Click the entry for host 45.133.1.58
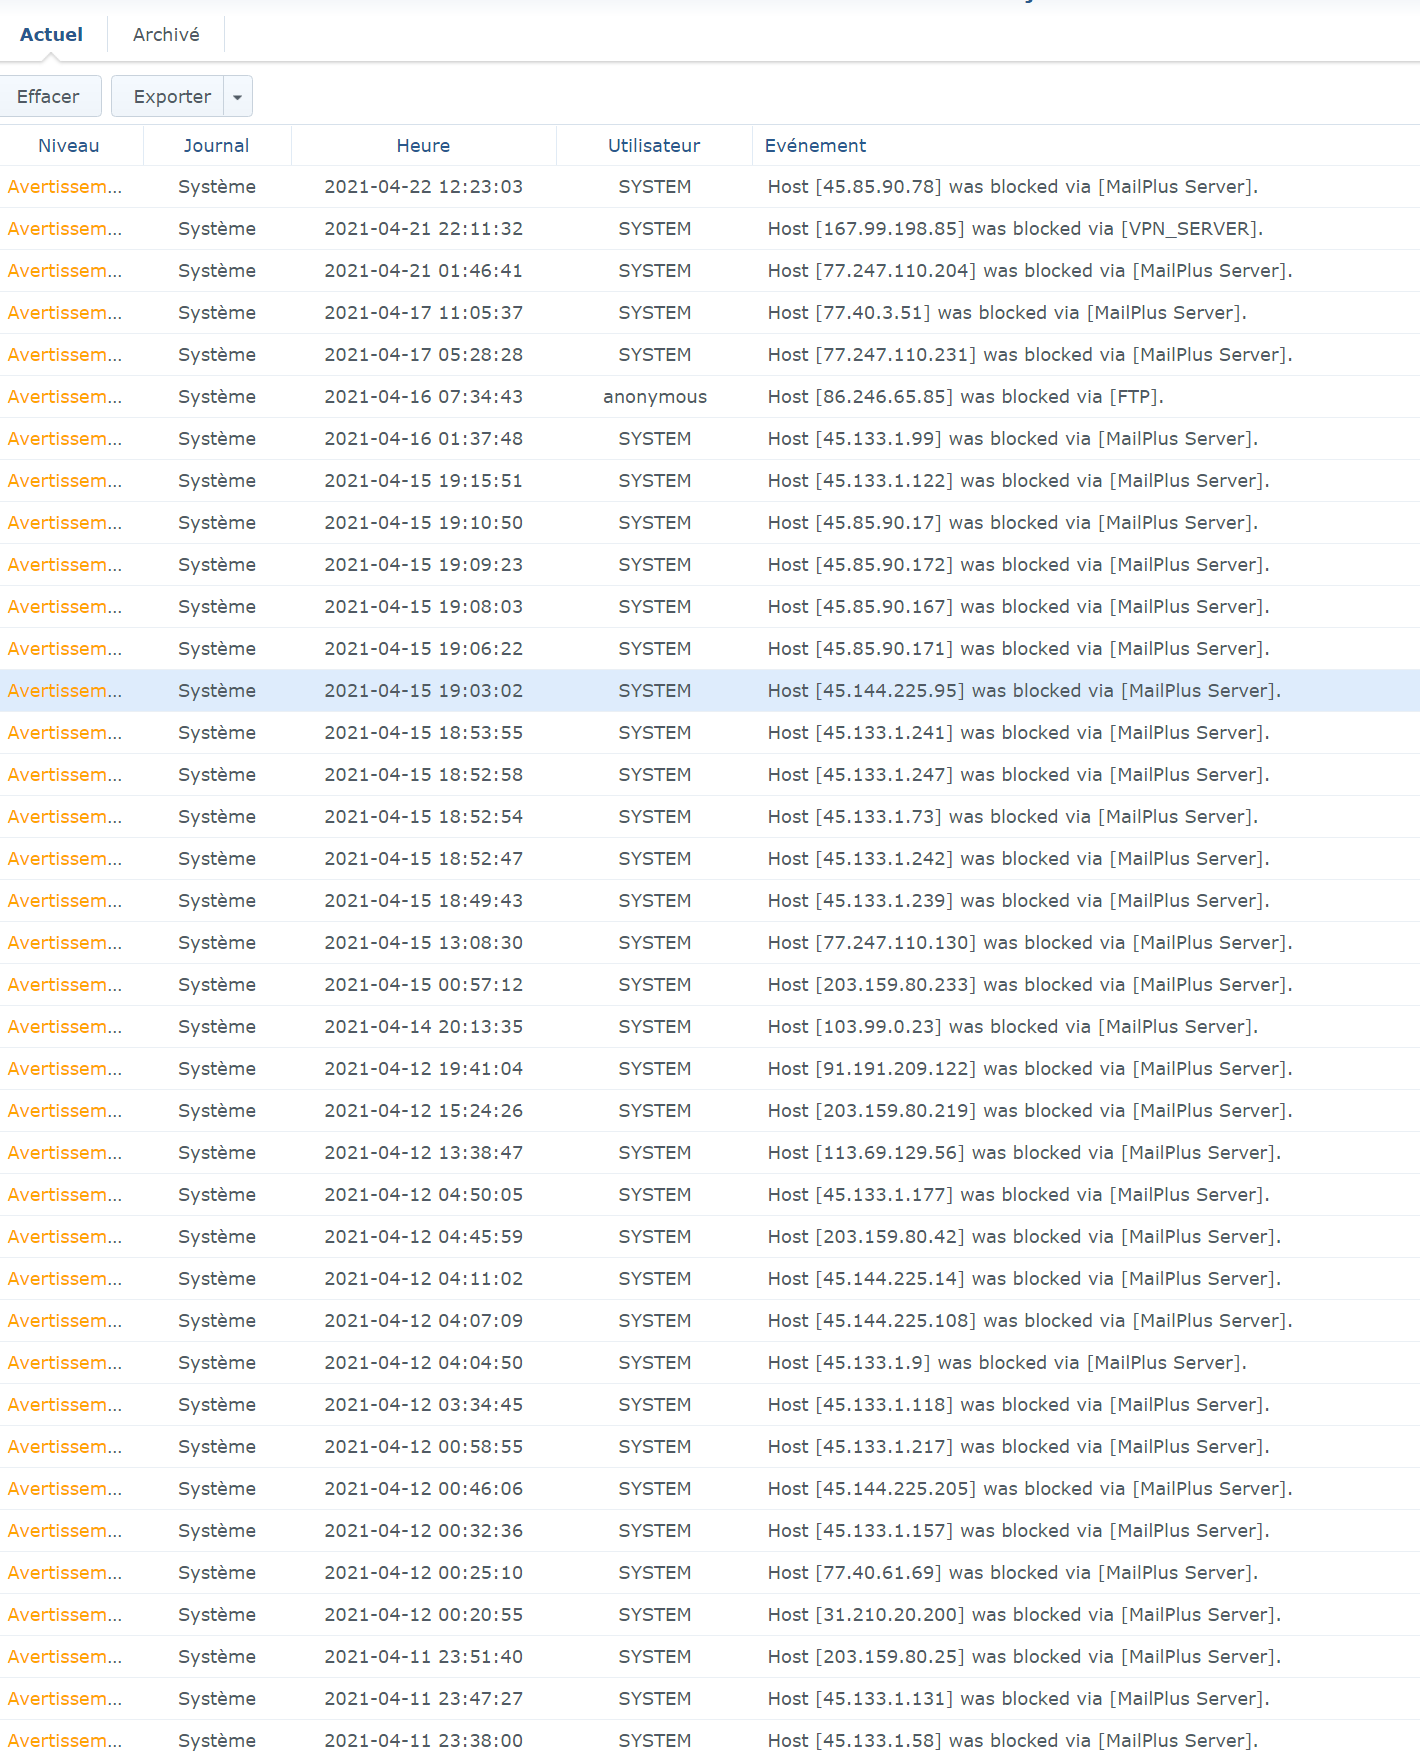The image size is (1420, 1758). (x=710, y=1740)
